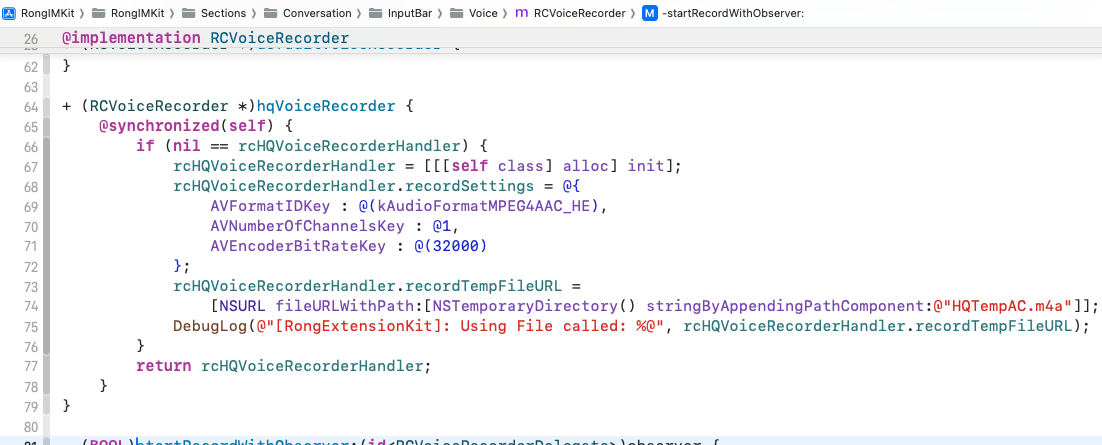Image resolution: width=1102 pixels, height=445 pixels.
Task: Open the RCVoiceRecorder file breadcrumb menu
Action: (x=579, y=13)
